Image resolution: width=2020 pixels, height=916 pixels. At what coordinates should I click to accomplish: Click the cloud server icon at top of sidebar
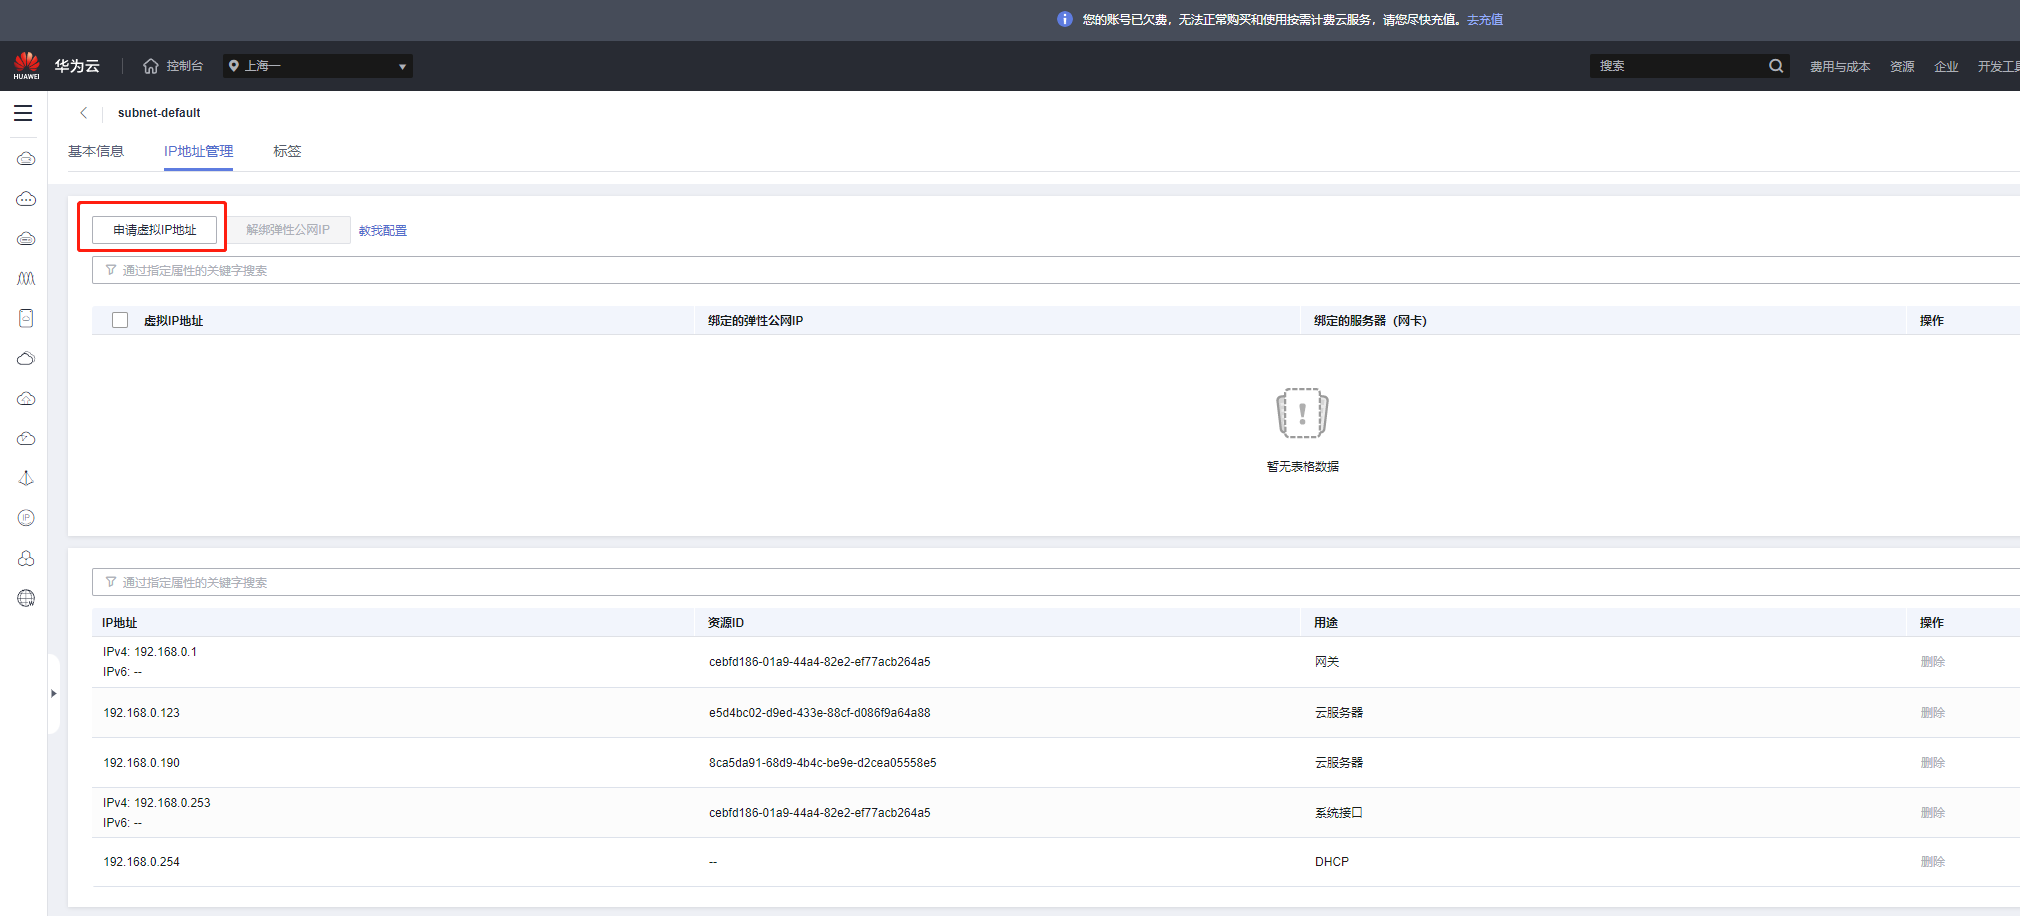coord(26,159)
